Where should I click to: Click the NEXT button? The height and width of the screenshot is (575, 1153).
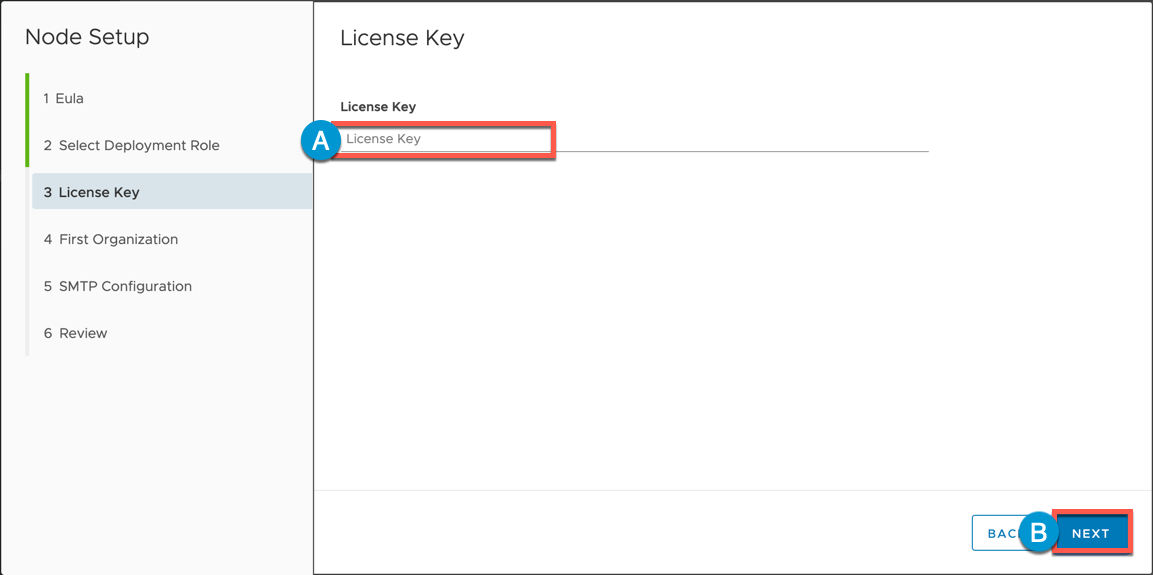tap(1091, 533)
